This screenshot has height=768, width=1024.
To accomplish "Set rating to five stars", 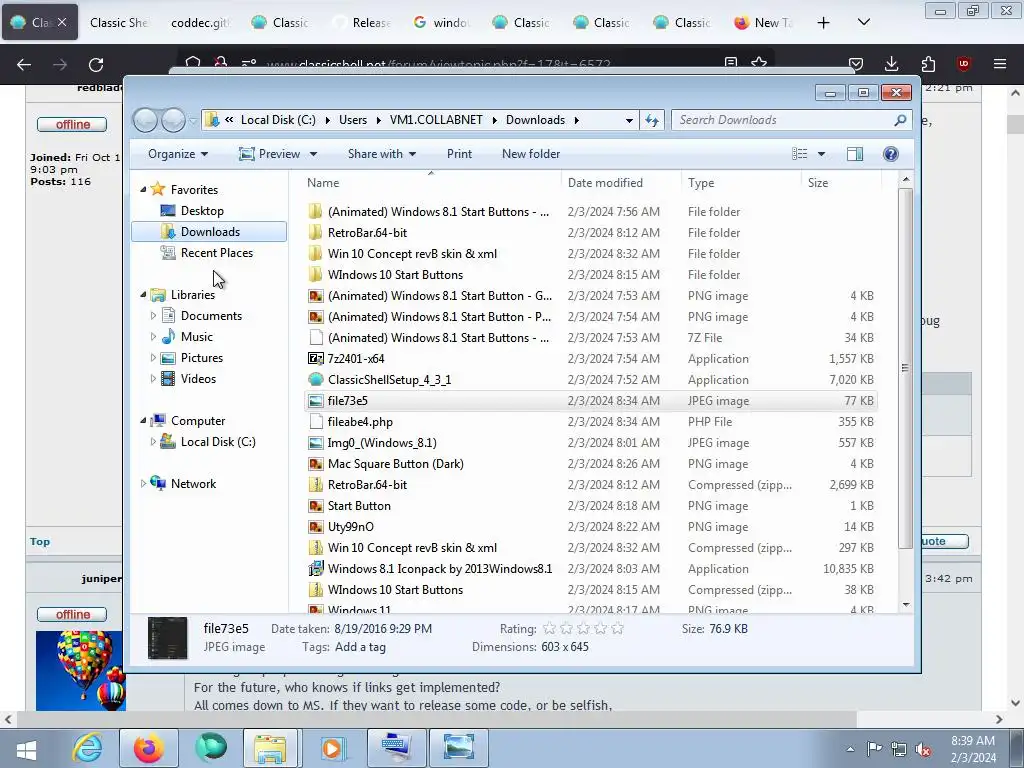I will pos(618,629).
